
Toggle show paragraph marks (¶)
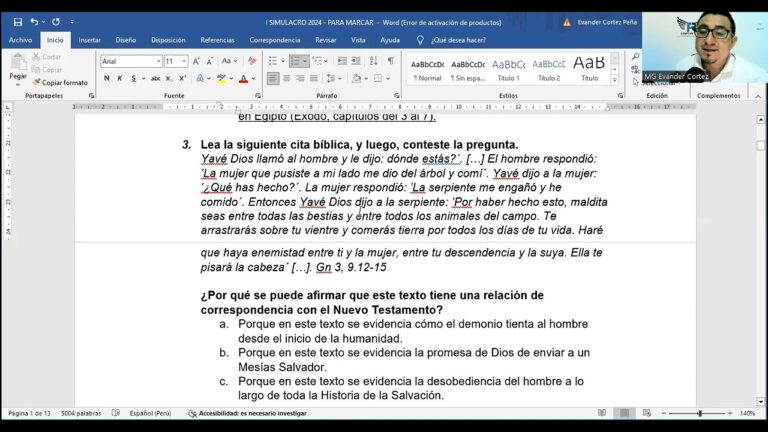click(390, 61)
